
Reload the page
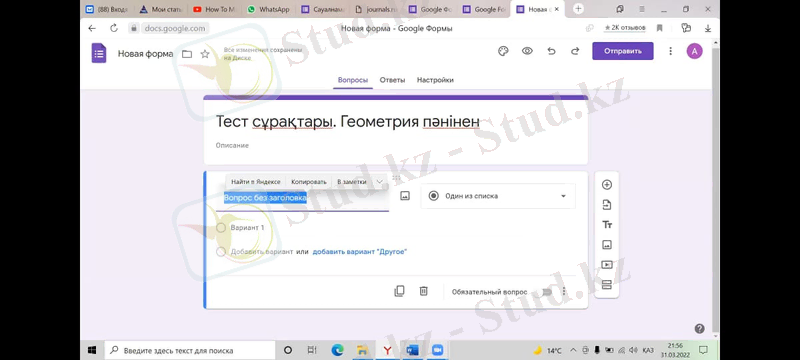[114, 29]
